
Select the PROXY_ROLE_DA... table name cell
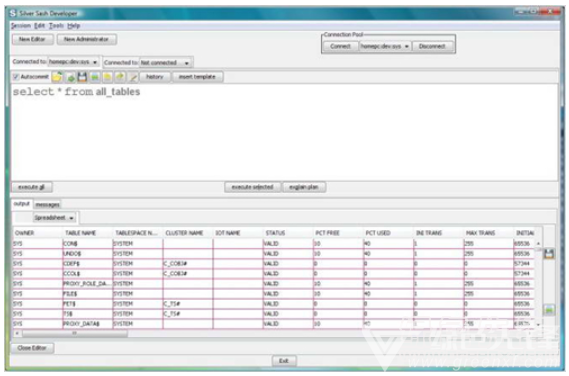[x=87, y=283]
